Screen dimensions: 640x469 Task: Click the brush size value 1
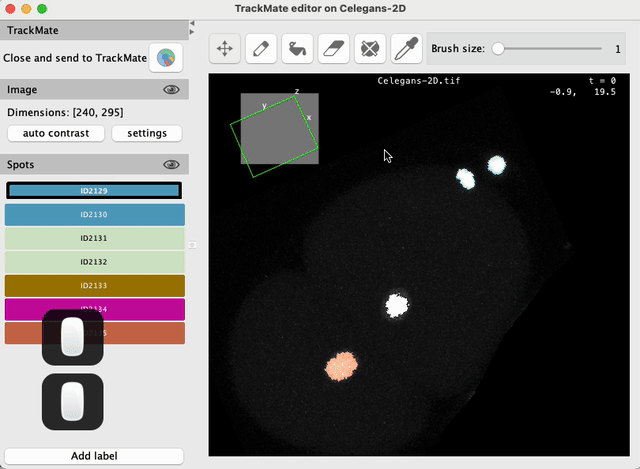tap(618, 49)
